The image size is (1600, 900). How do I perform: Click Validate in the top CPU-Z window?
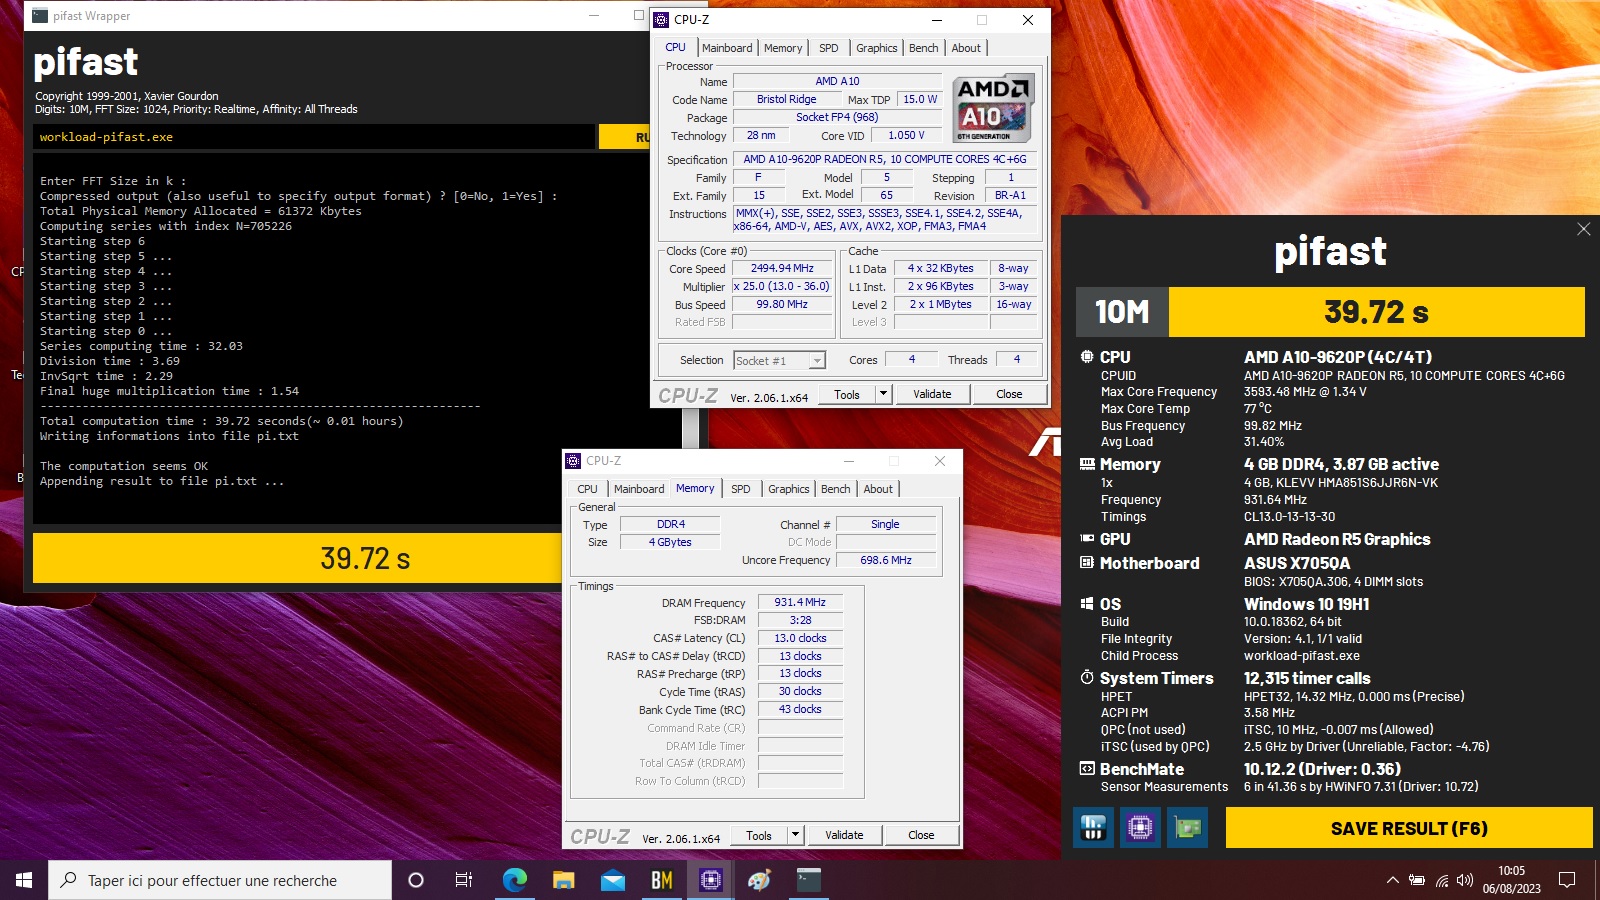(x=932, y=394)
